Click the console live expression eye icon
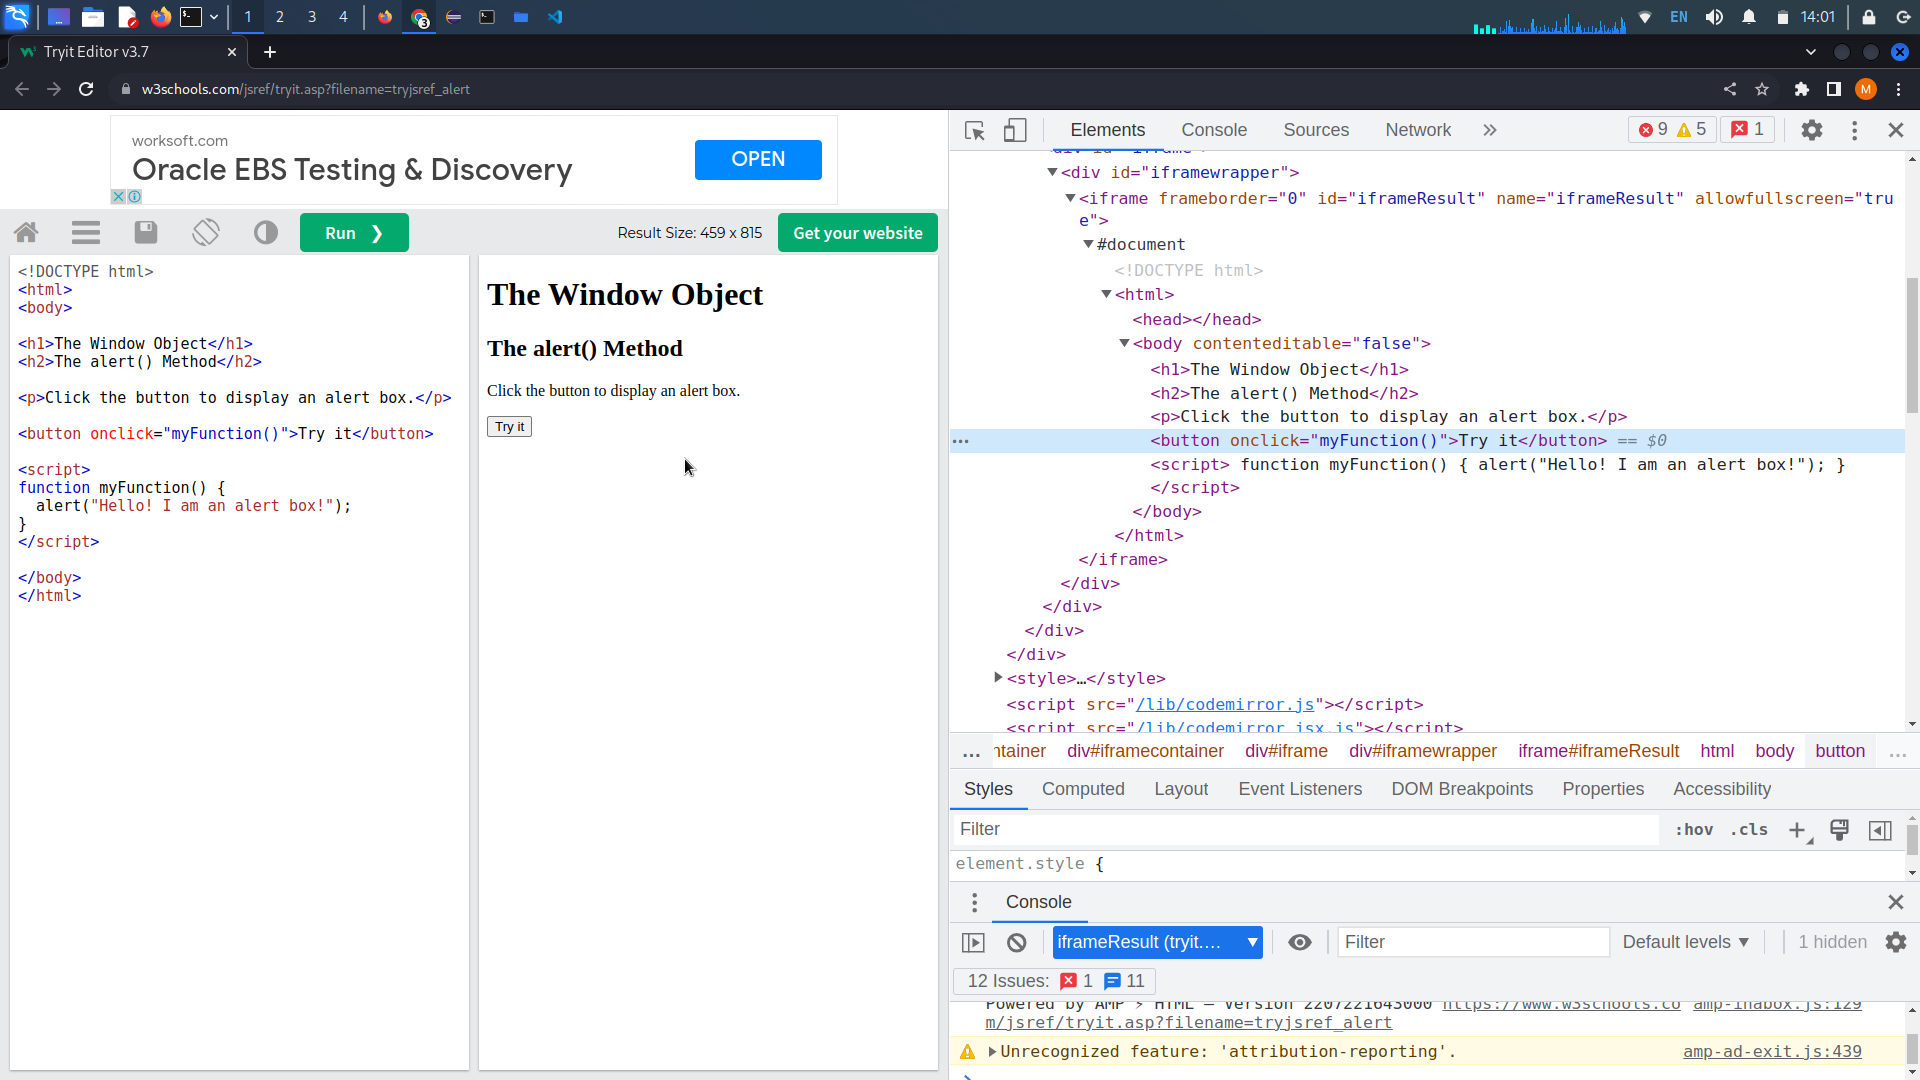This screenshot has height=1080, width=1920. pos(1300,942)
